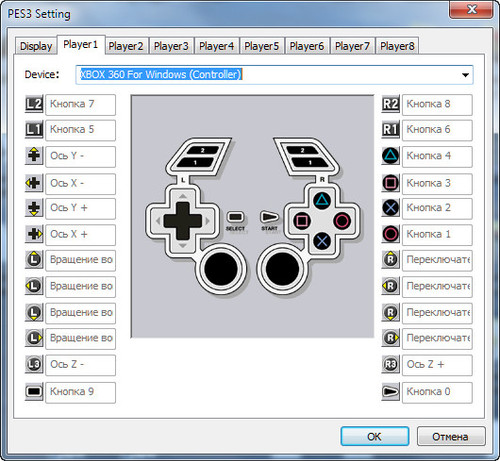Click the L1 shoulder icon
The image size is (500, 461).
click(34, 129)
